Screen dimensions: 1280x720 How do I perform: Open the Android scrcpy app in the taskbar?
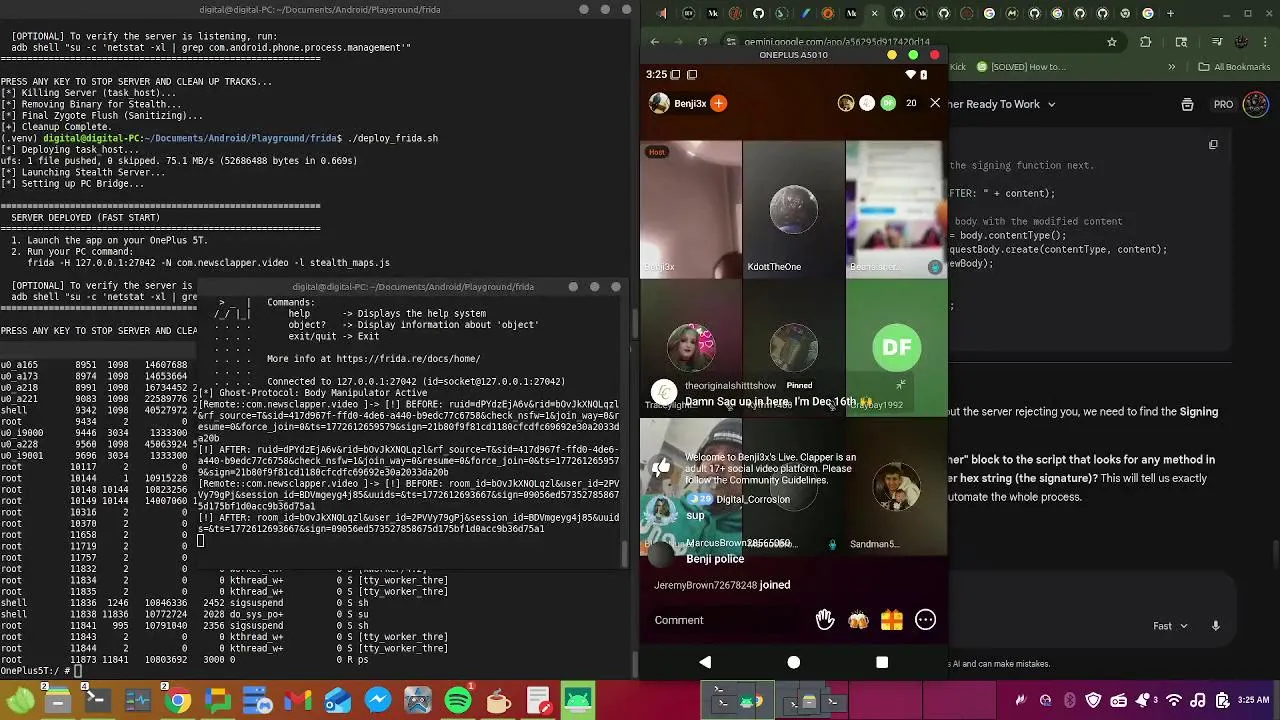578,701
